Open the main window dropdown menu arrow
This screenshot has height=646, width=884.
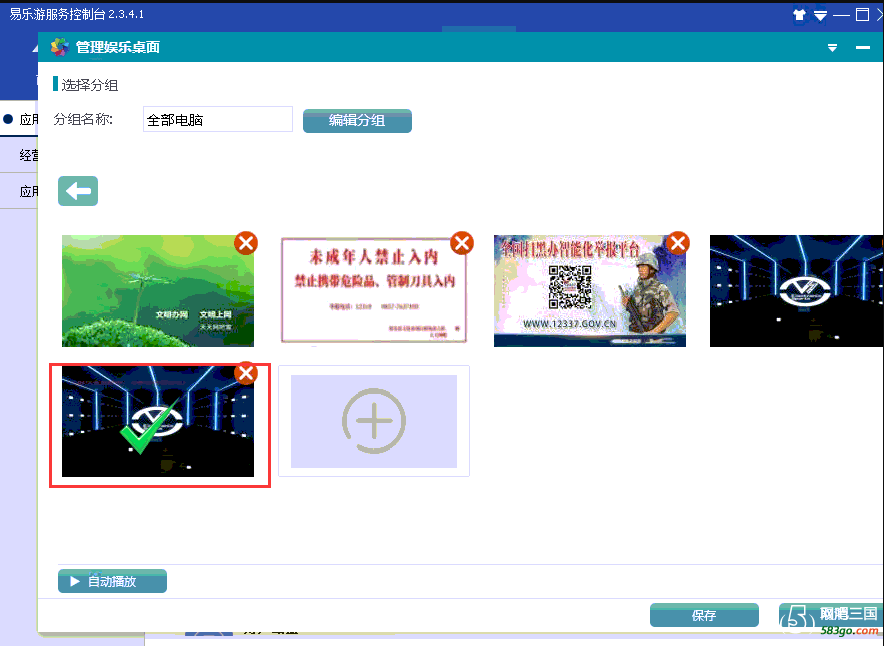[820, 15]
